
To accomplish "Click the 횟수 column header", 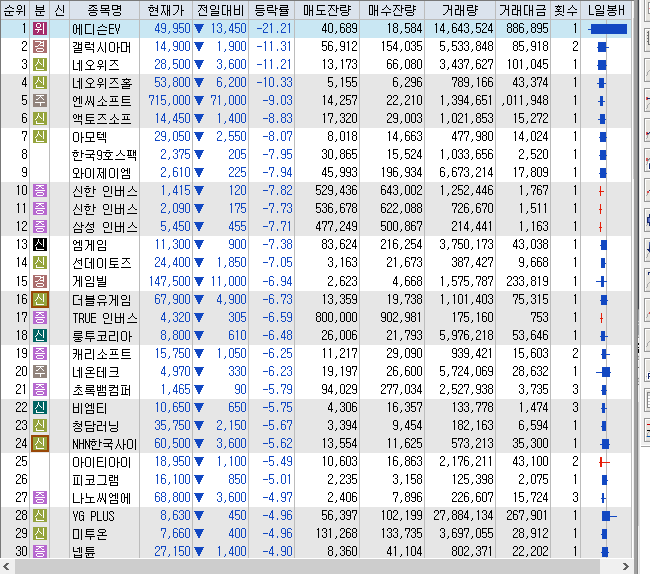I will pyautogui.click(x=566, y=10).
